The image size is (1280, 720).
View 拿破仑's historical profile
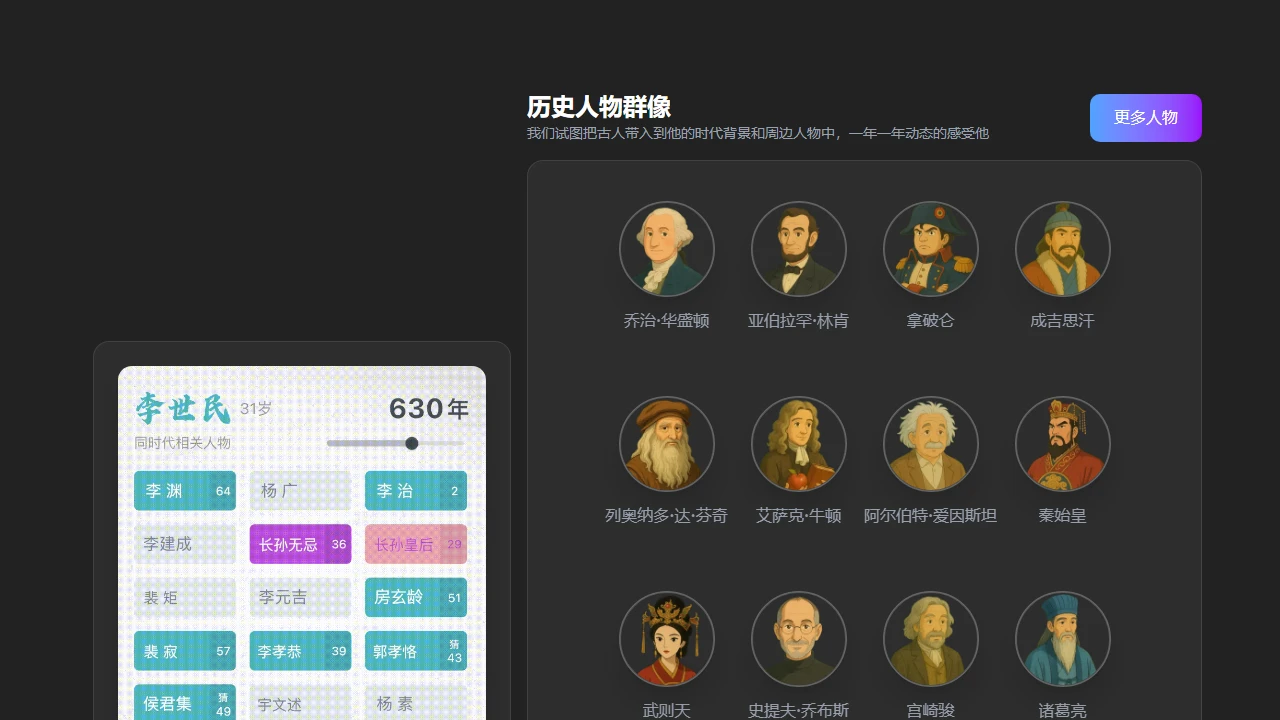click(x=931, y=249)
